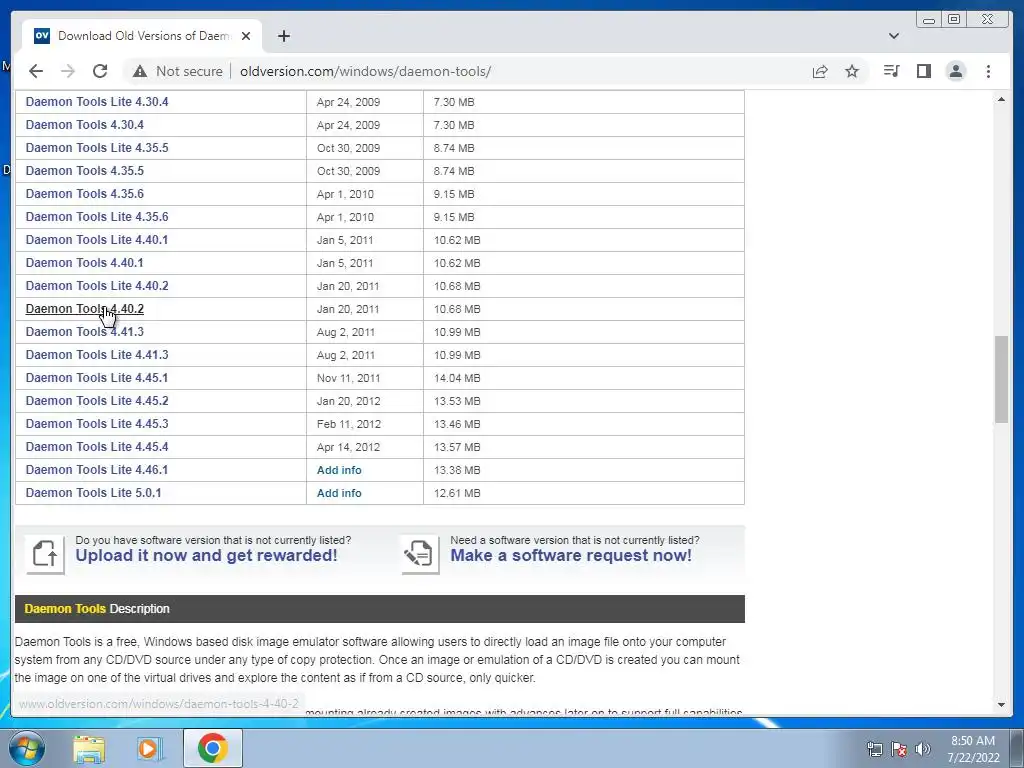Open Daemon Tools 4.30.4 link
The height and width of the screenshot is (768, 1024).
84,125
